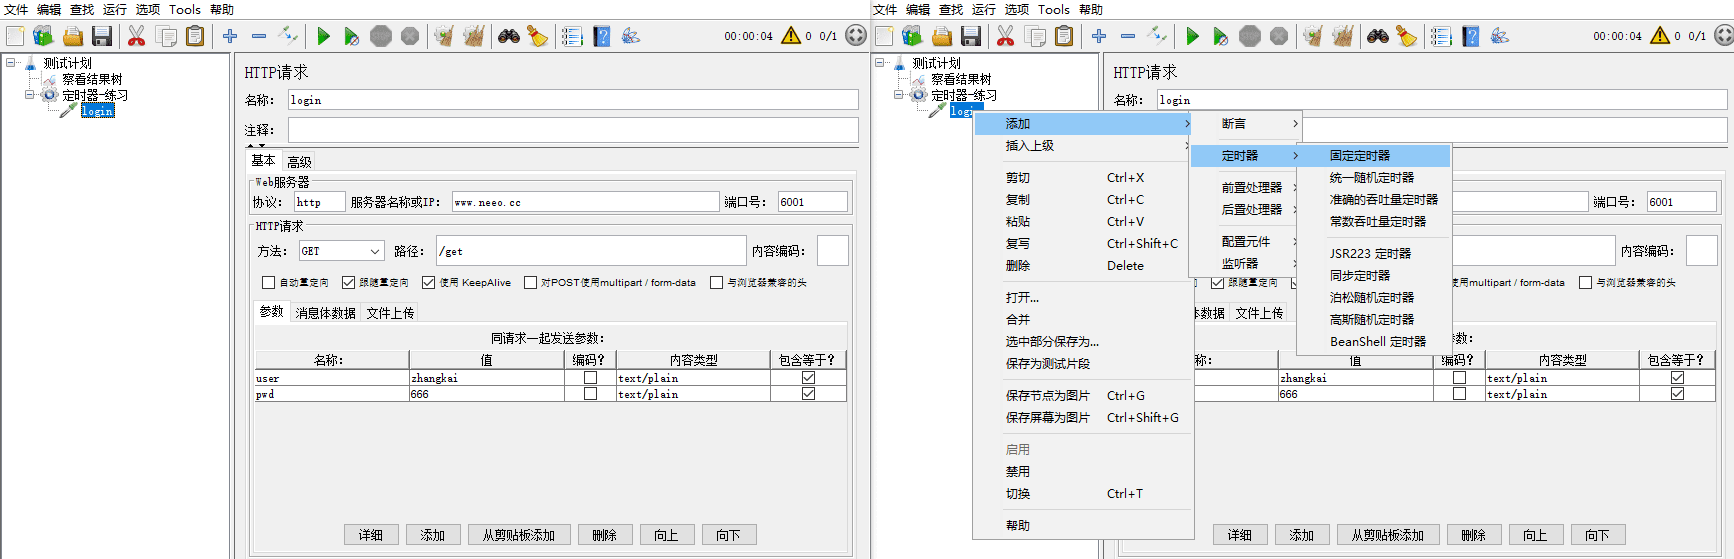Viewport: 1734px width, 559px height.
Task: Click Save floppy icon in right window
Action: coord(971,36)
